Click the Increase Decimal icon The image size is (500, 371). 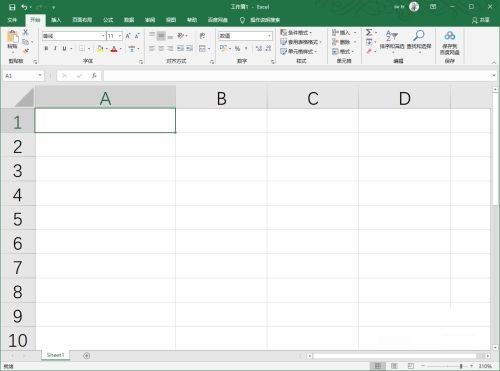[x=259, y=49]
